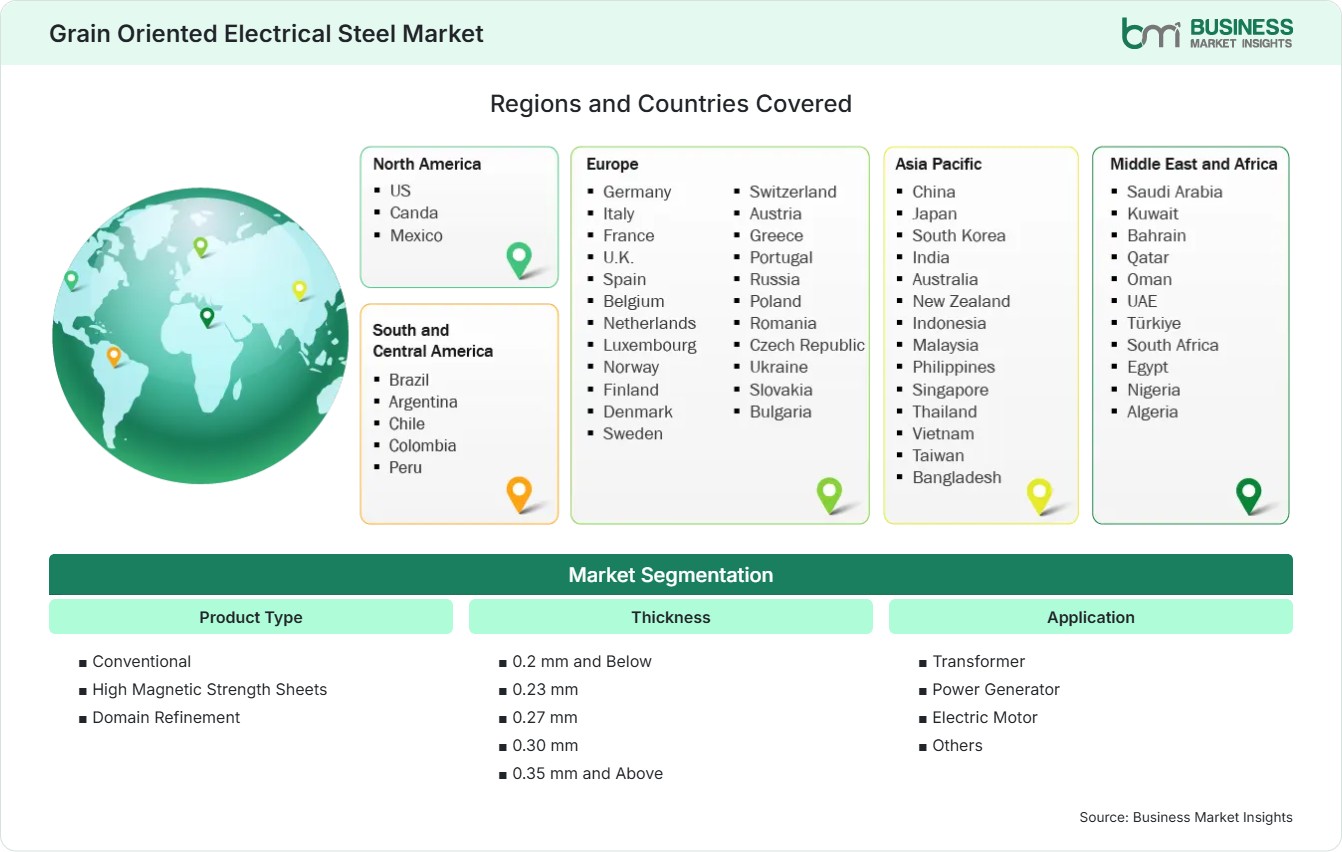Click the yellow pin in Asia Pacific card
Image resolution: width=1342 pixels, height=852 pixels.
[x=1040, y=495]
